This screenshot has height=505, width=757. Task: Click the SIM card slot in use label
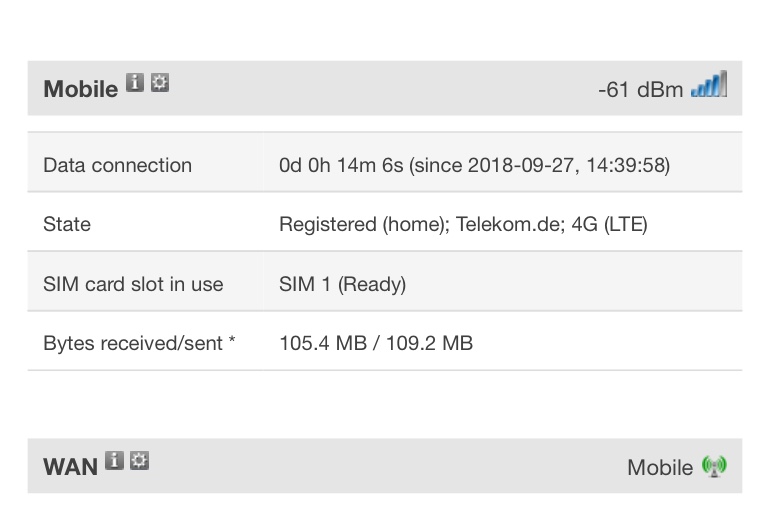133,284
